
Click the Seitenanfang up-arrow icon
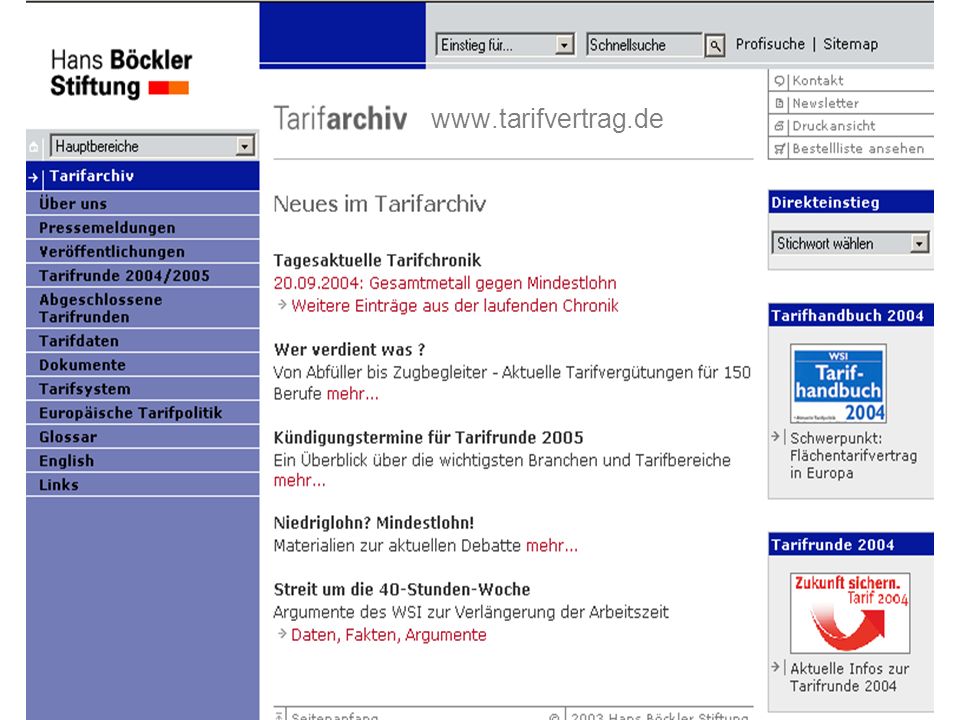pos(279,715)
